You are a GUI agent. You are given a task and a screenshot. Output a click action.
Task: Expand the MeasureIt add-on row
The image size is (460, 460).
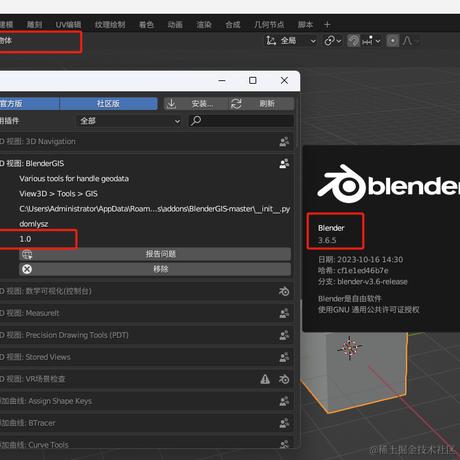(x=146, y=313)
